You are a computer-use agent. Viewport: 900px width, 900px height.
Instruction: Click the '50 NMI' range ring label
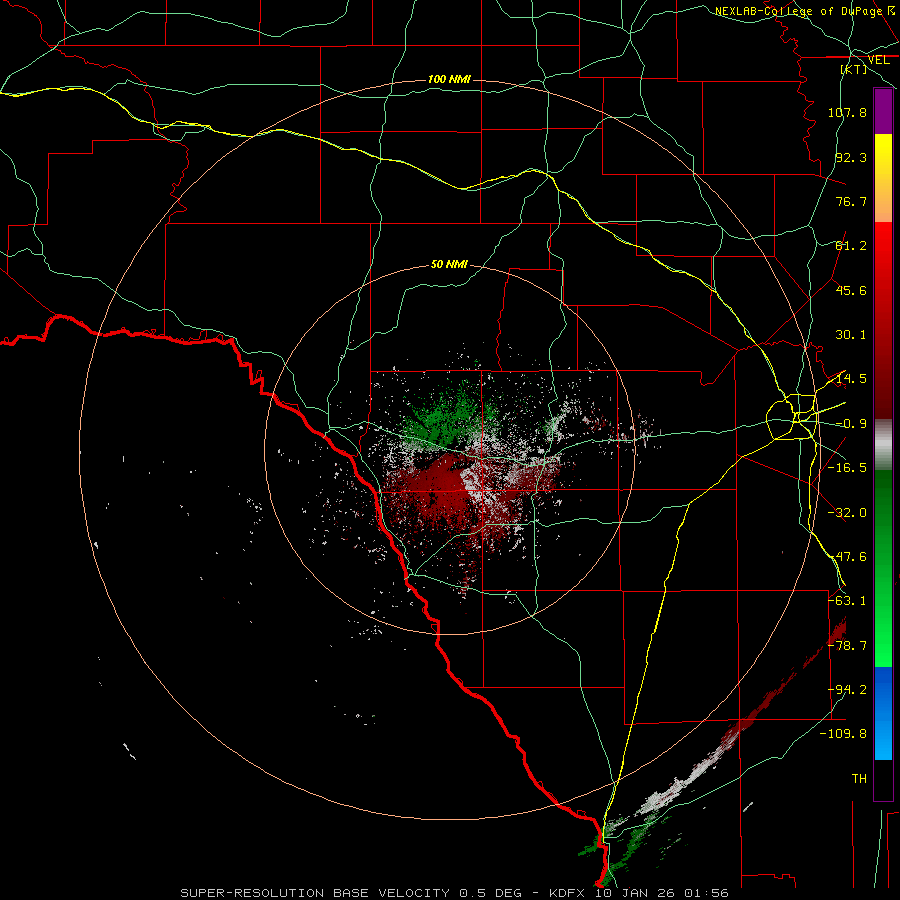click(449, 264)
